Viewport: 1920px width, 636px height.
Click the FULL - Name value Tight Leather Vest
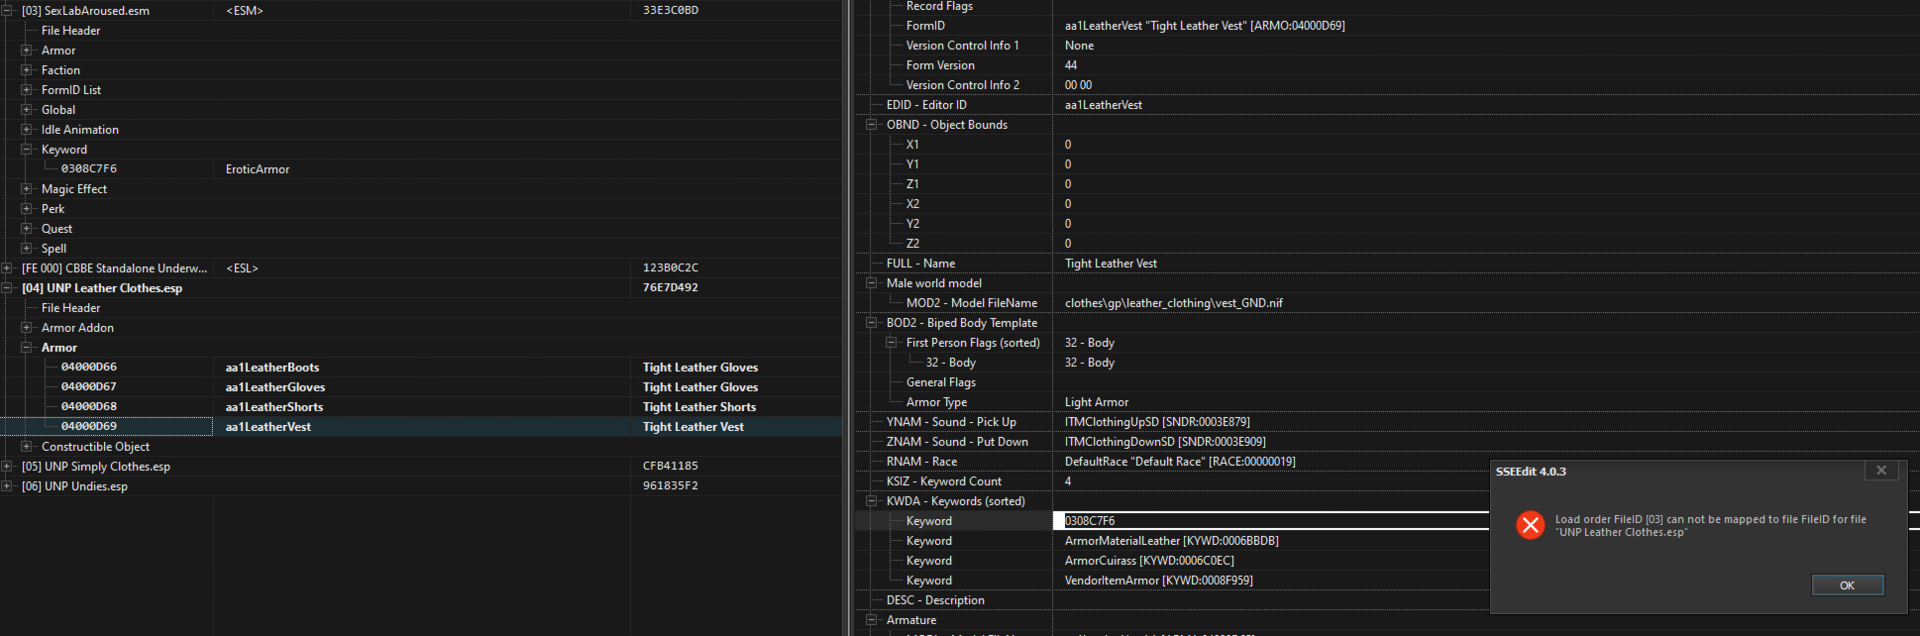[1110, 264]
